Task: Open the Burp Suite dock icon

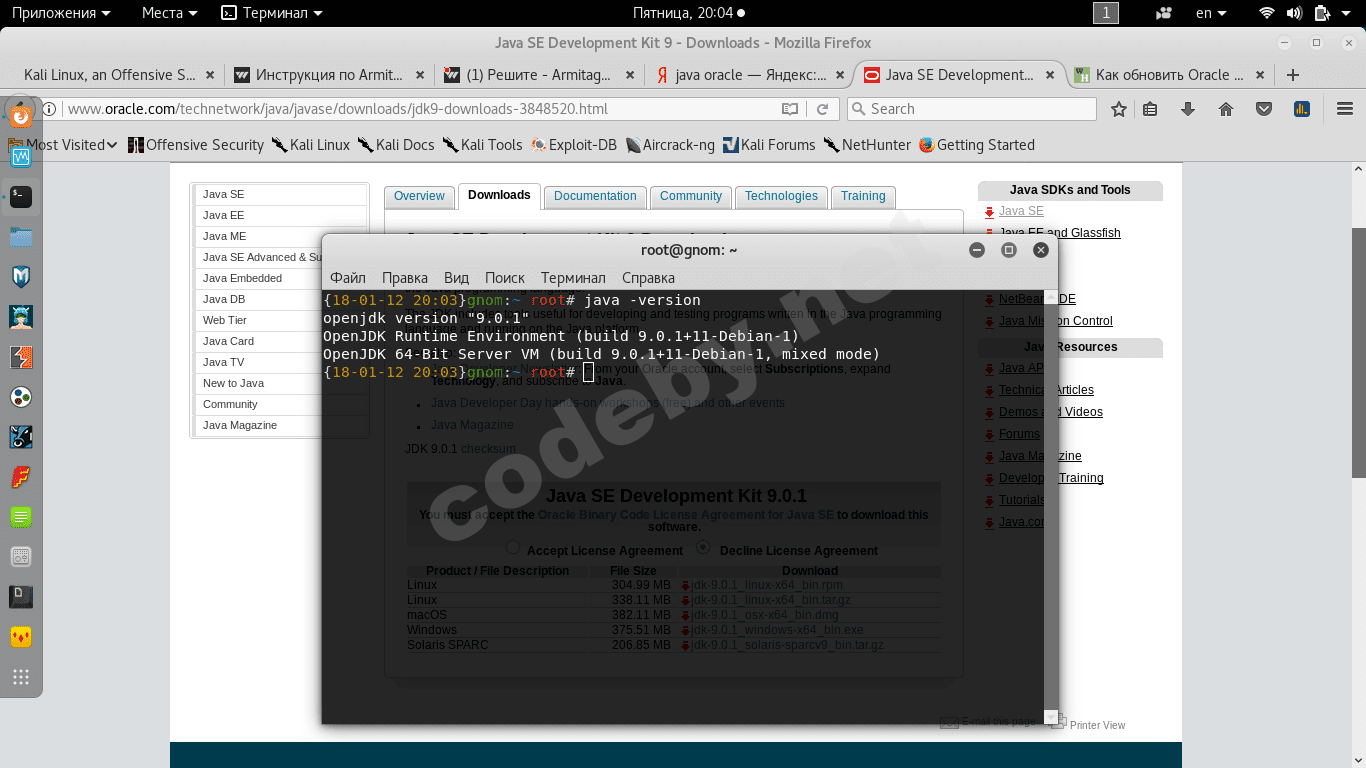Action: click(21, 357)
